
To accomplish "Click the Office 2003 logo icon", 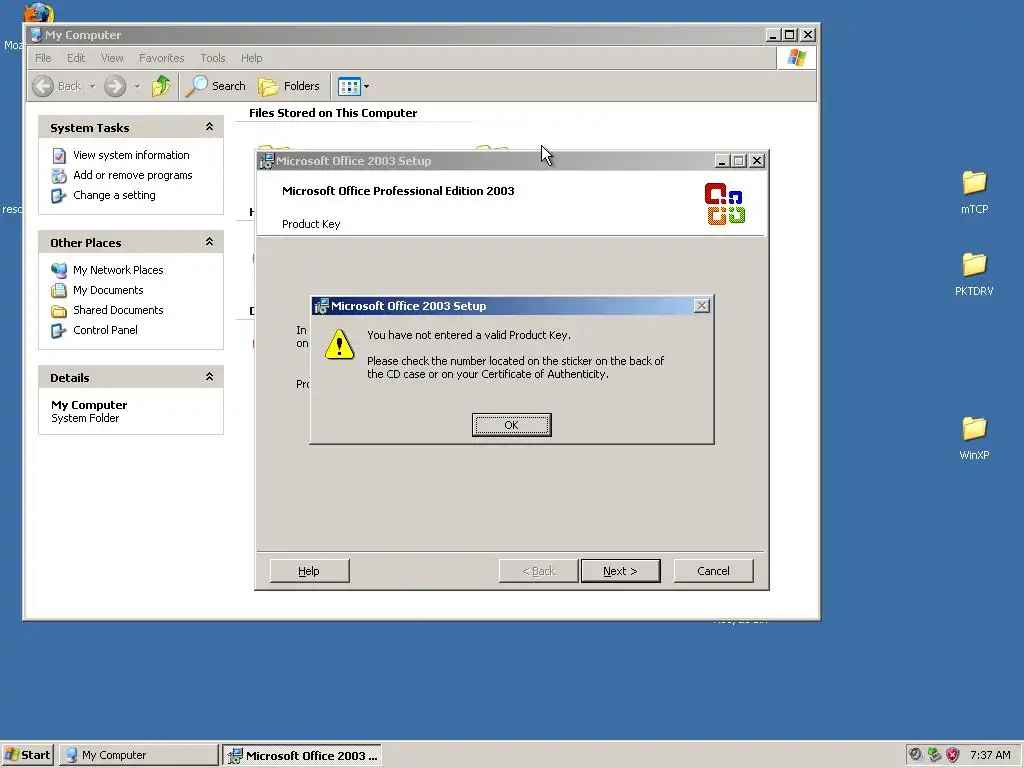I will [725, 204].
